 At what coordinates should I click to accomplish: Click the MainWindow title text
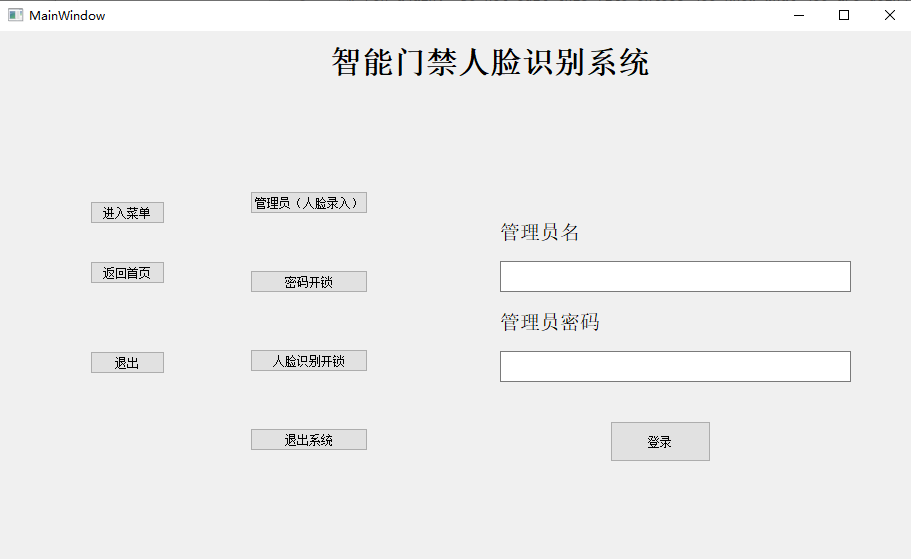coord(67,16)
